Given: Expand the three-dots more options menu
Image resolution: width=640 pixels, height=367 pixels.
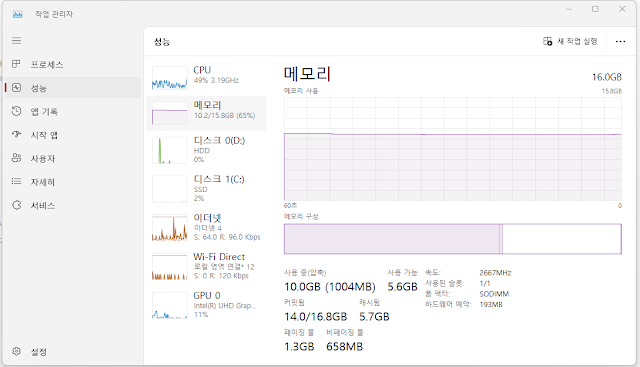Looking at the screenshot, I should [x=620, y=41].
